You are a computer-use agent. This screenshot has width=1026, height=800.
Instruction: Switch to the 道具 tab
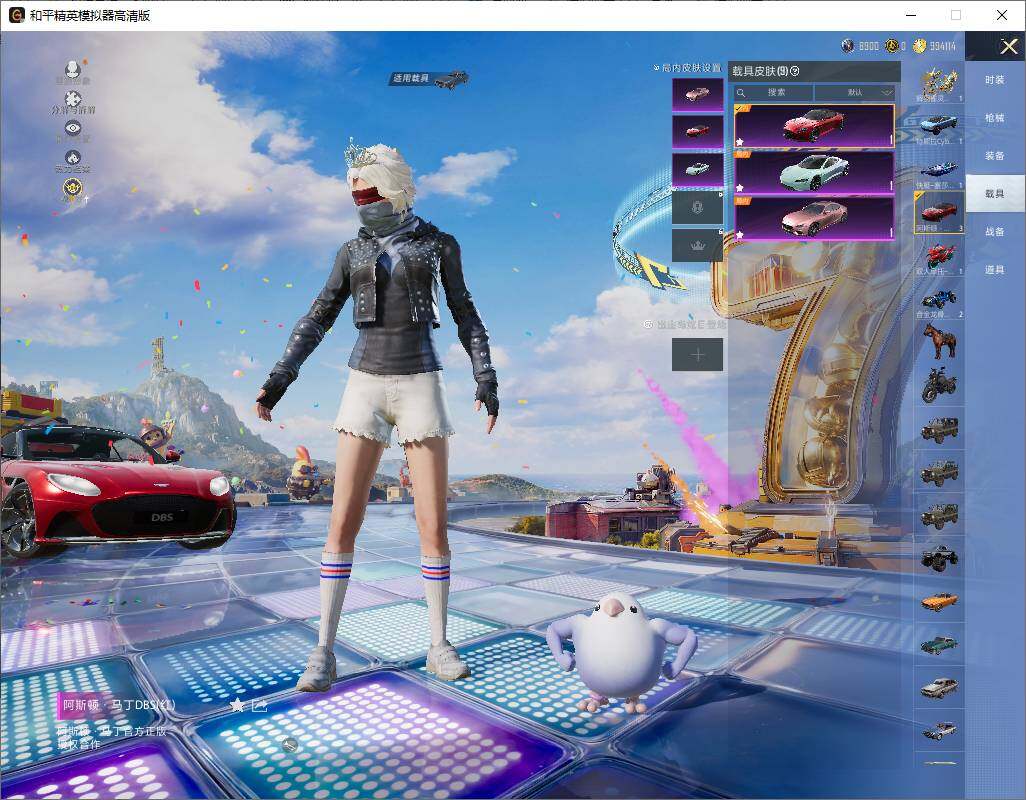tap(995, 270)
